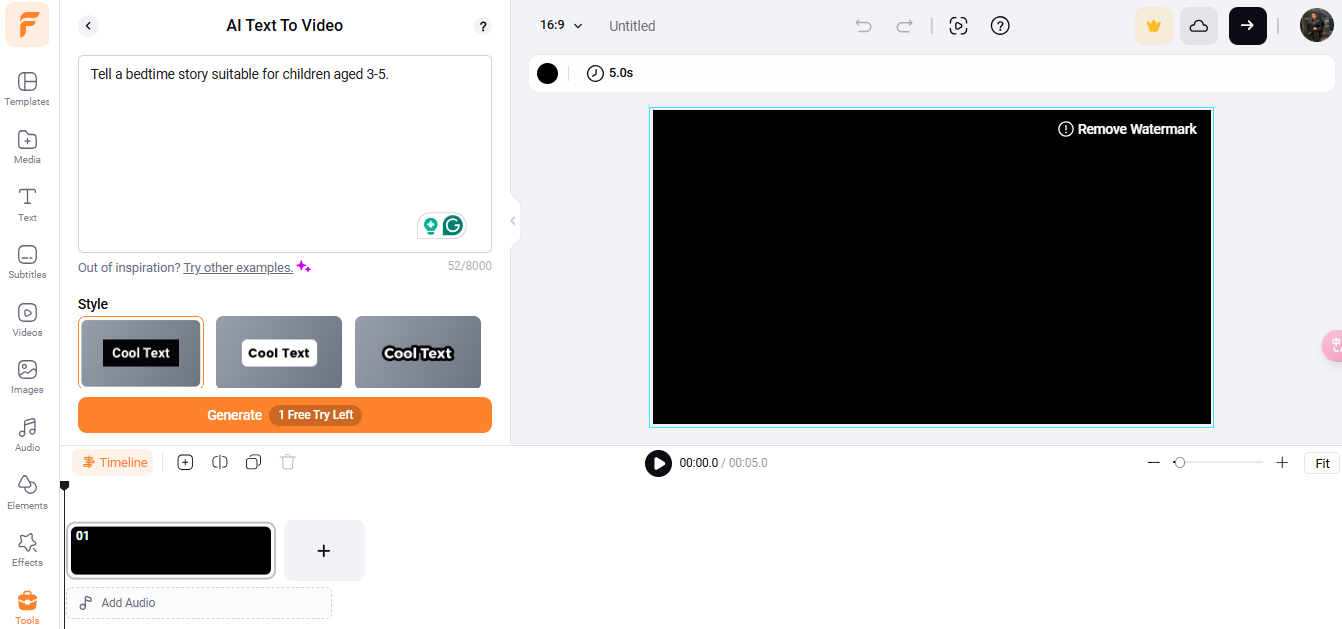Open cloud save options
The height and width of the screenshot is (629, 1342).
coord(1199,25)
